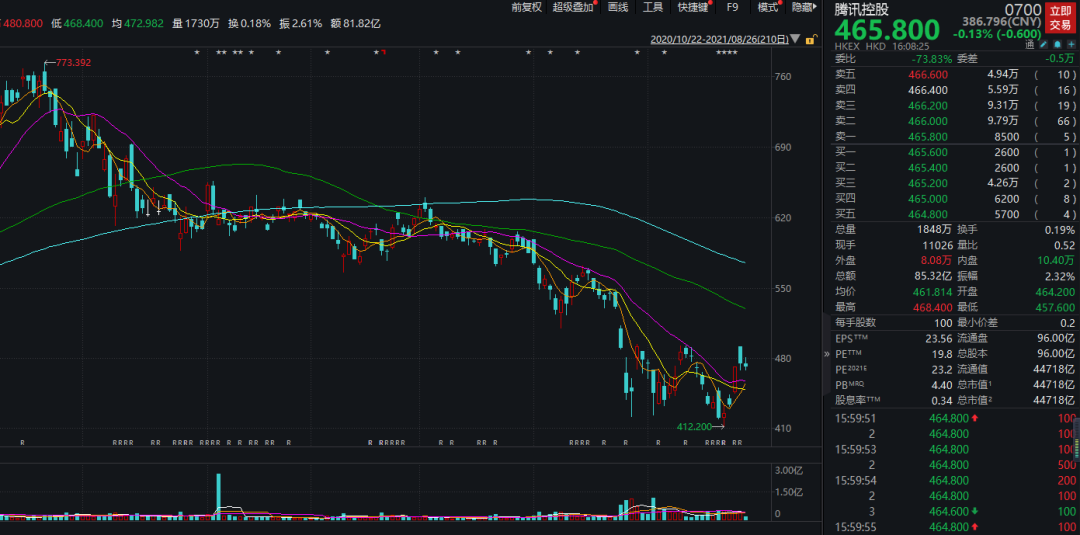1080x535 pixels.
Task: Click the star marker cluster at chart top right
Action: [x=728, y=52]
